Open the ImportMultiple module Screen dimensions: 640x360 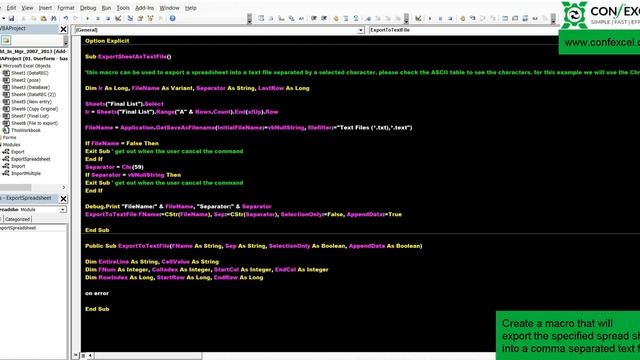point(26,173)
